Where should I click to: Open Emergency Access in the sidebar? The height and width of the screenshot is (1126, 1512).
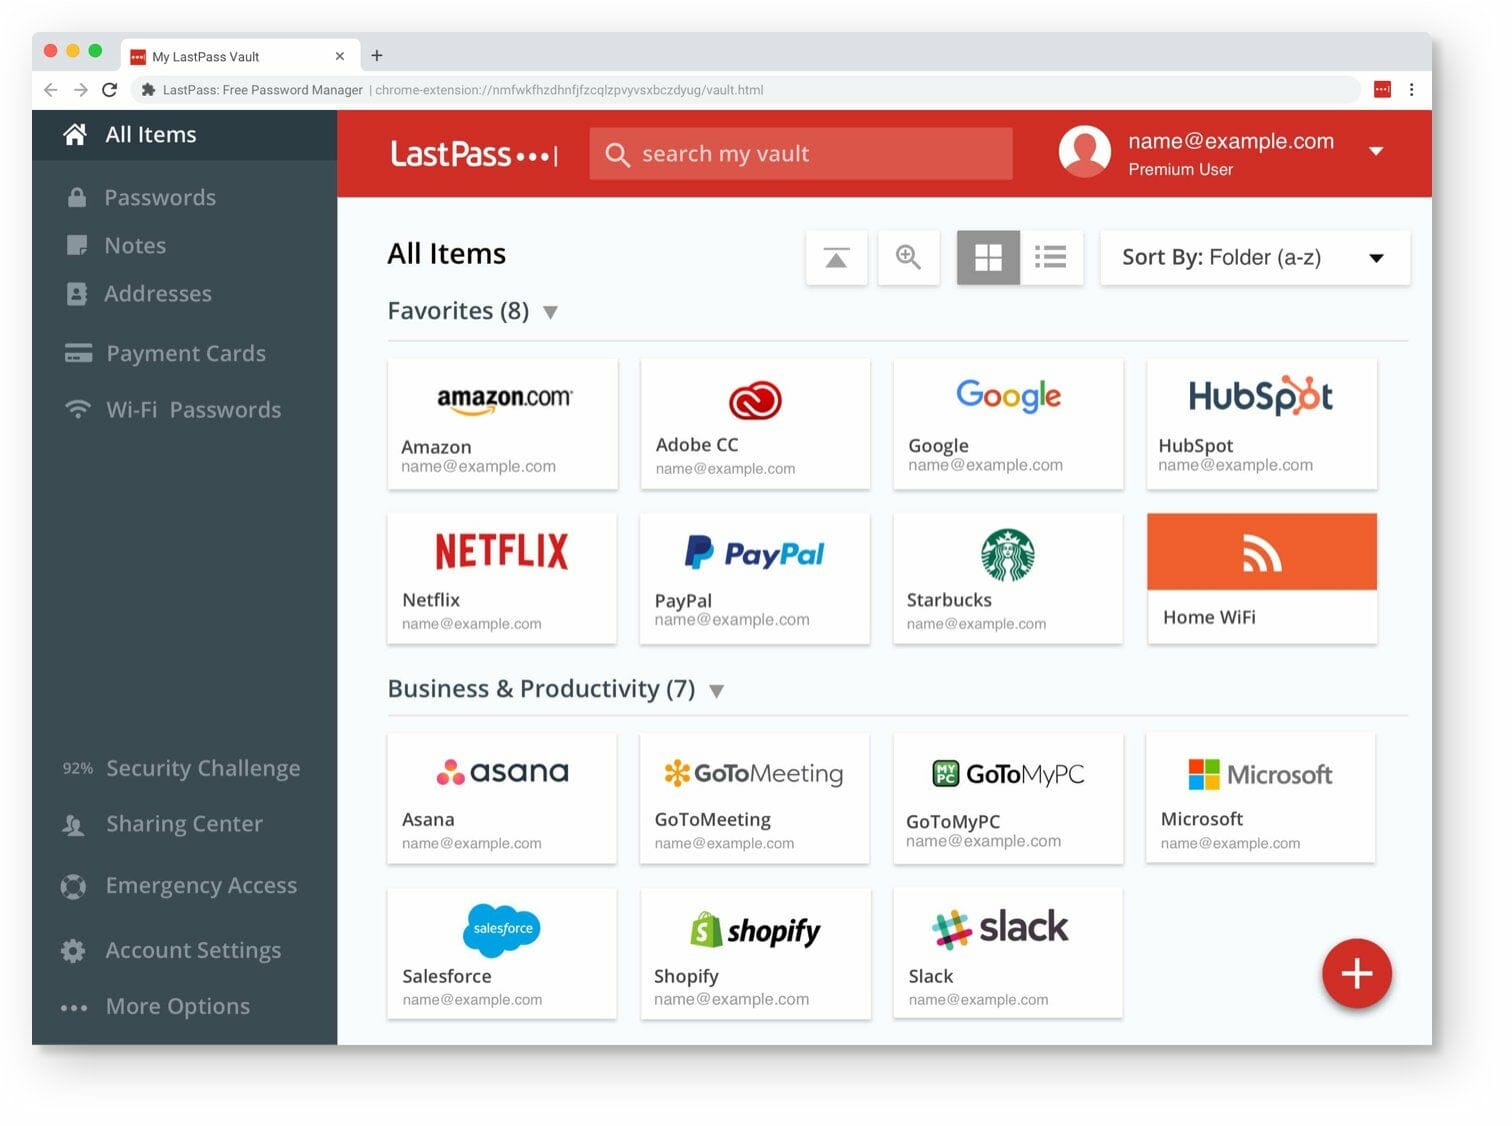coord(201,886)
